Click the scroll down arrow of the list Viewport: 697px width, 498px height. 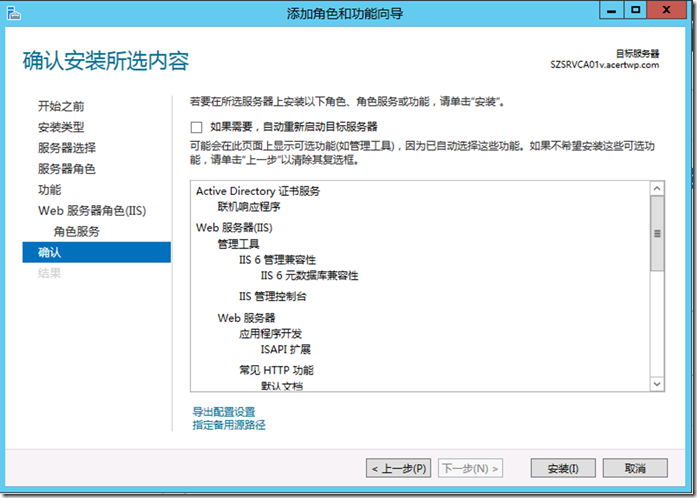657,384
